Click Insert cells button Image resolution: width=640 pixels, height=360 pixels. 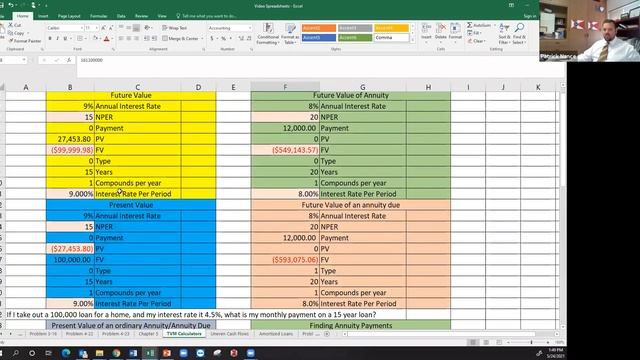[x=426, y=32]
